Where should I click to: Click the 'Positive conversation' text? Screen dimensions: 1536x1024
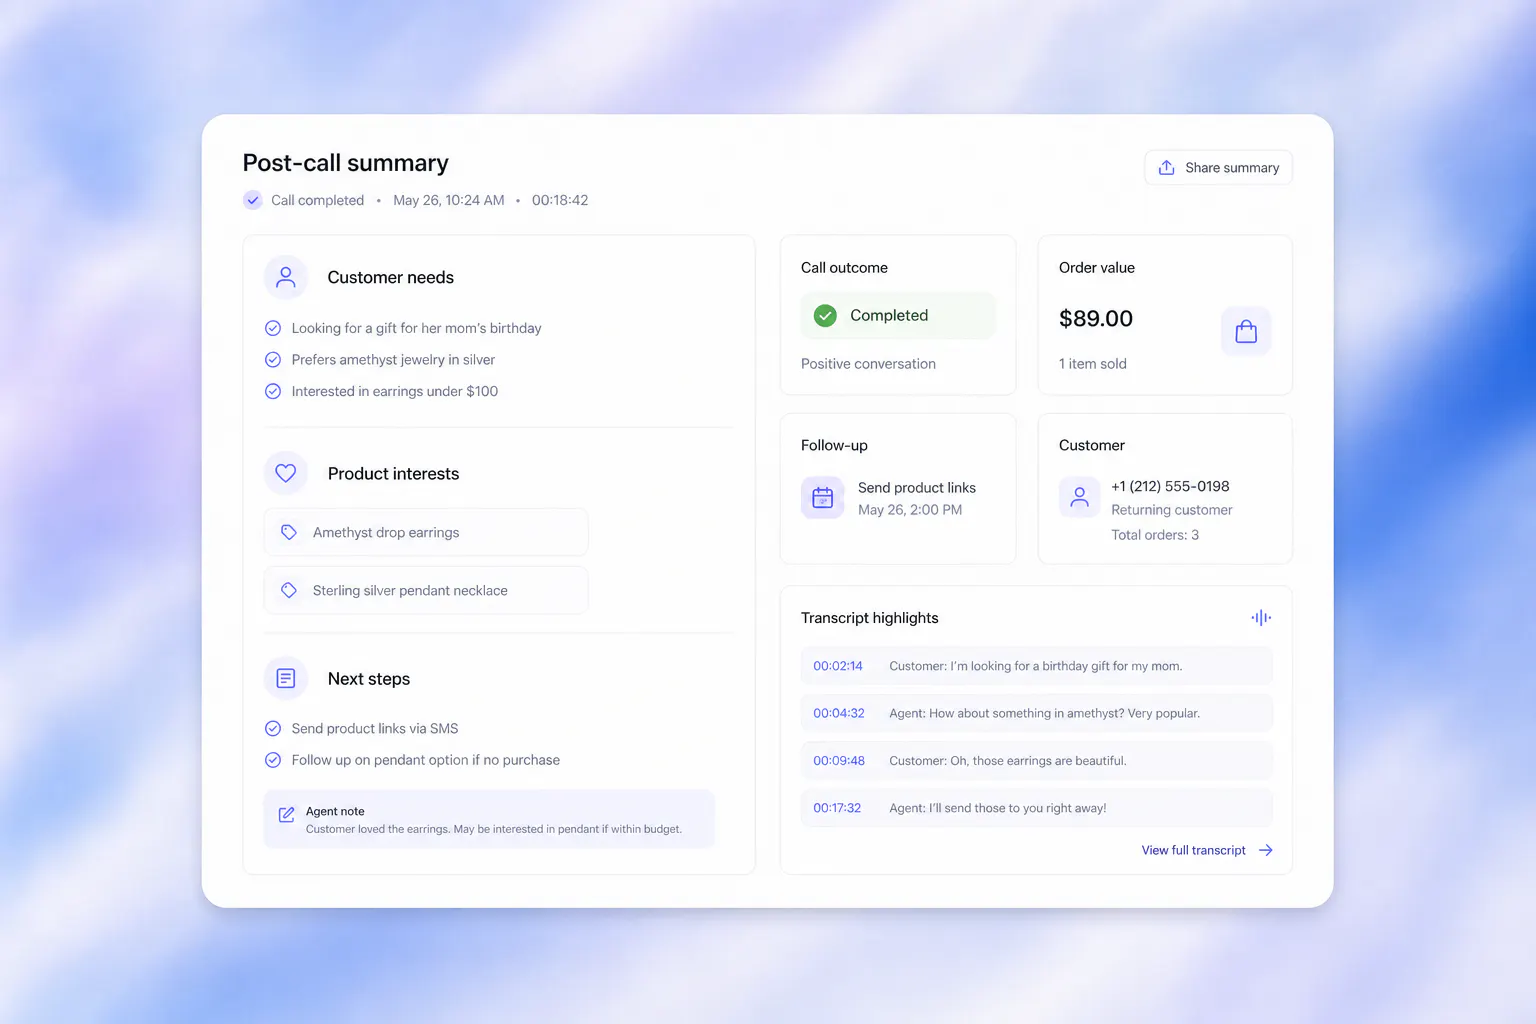coord(868,364)
